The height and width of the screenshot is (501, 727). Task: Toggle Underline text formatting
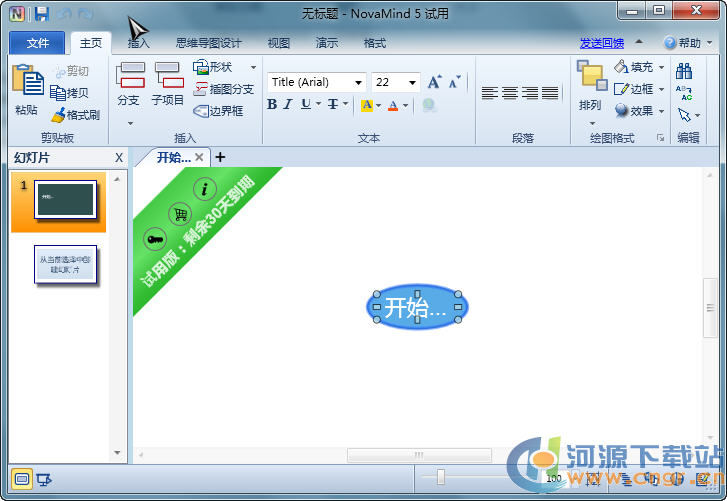point(306,104)
